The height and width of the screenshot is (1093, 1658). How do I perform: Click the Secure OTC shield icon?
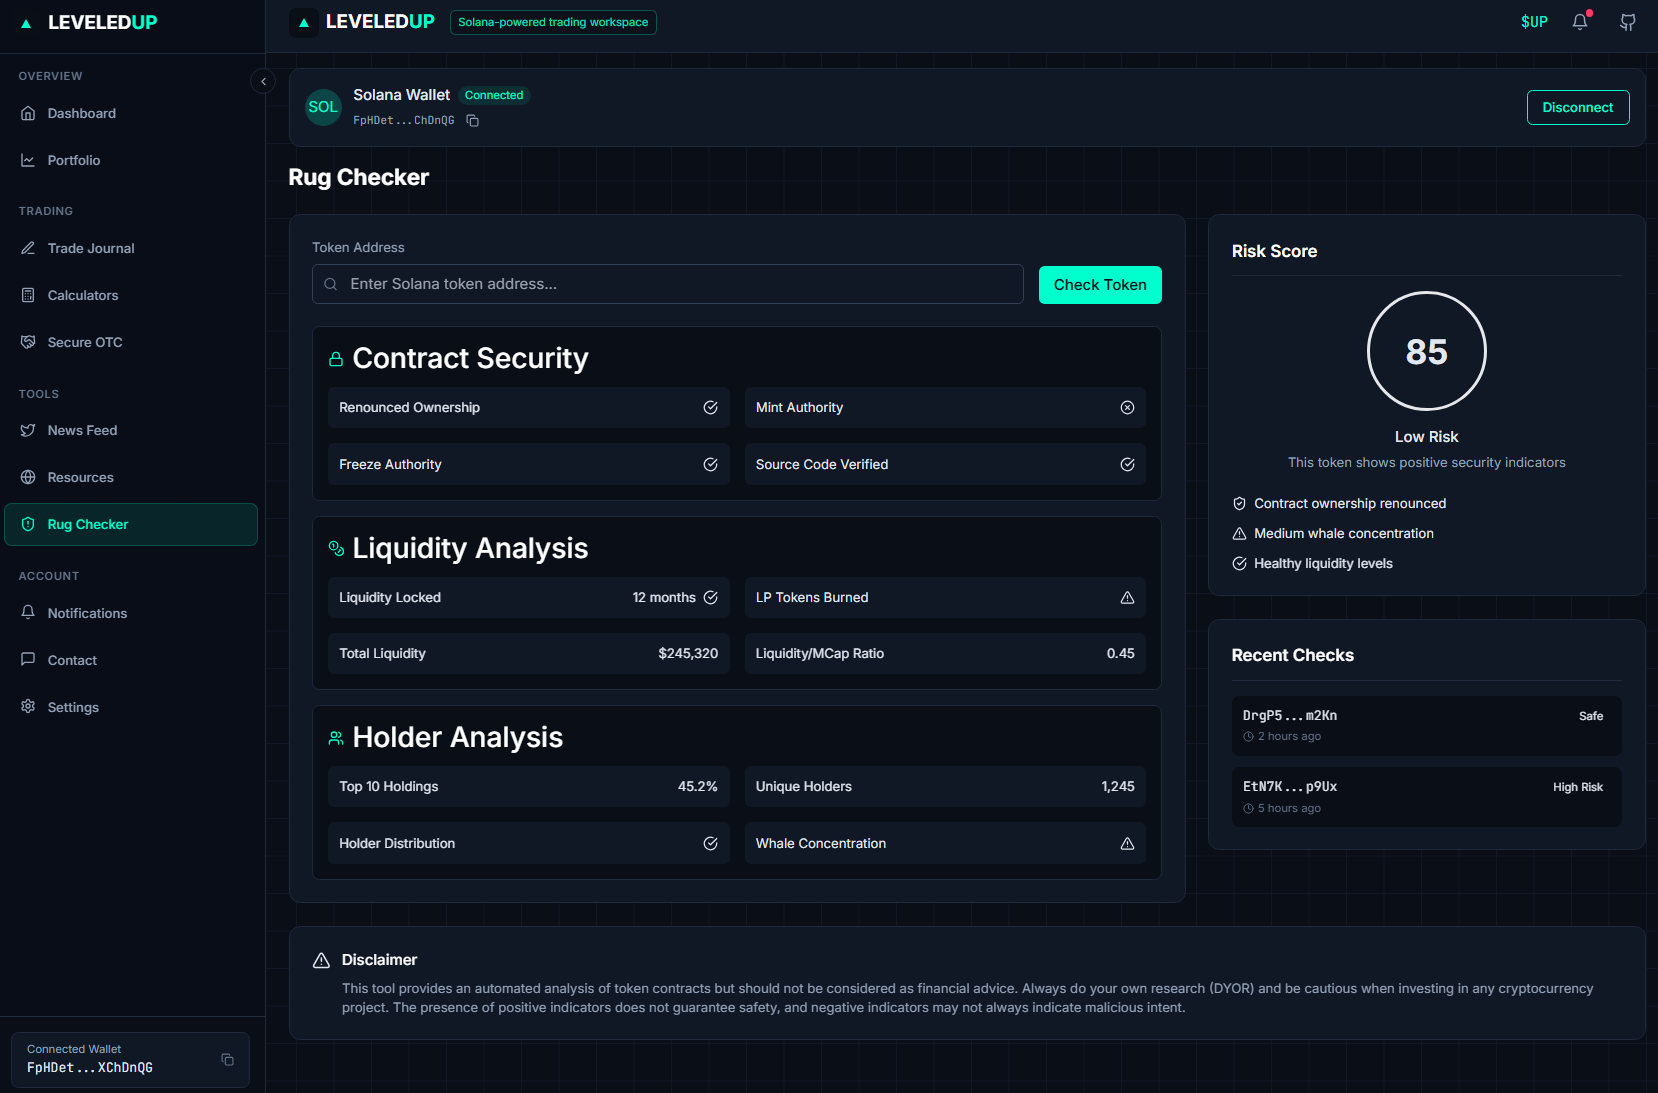click(29, 342)
